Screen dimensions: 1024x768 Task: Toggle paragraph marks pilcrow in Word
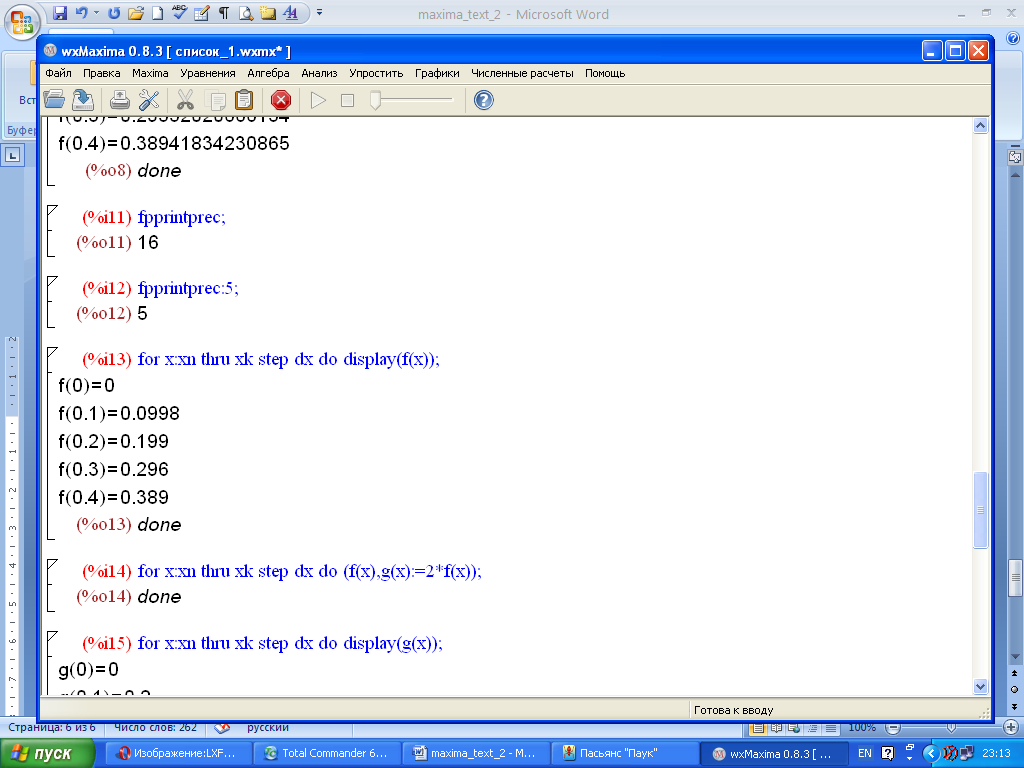(x=223, y=12)
